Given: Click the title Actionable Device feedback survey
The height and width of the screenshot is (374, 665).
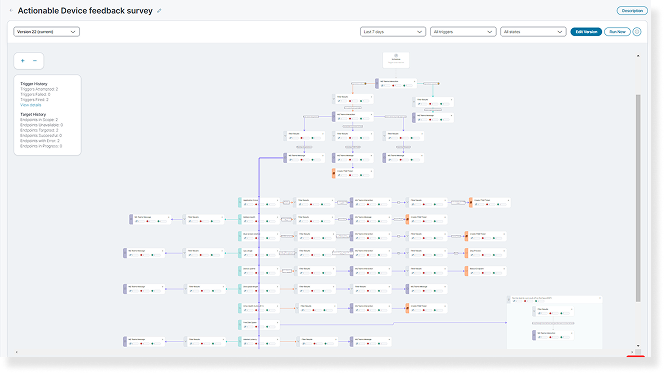Looking at the screenshot, I should tap(85, 11).
